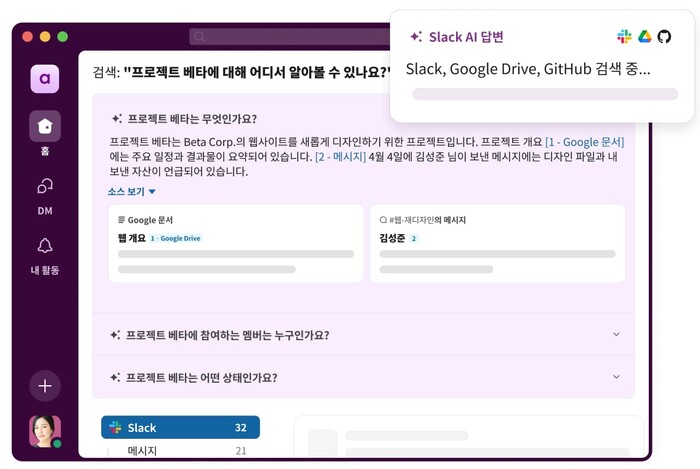Click 'Slack, Google Drive, GitHub 검색 중...' text
Viewport: 700px width, 469px height.
point(528,69)
